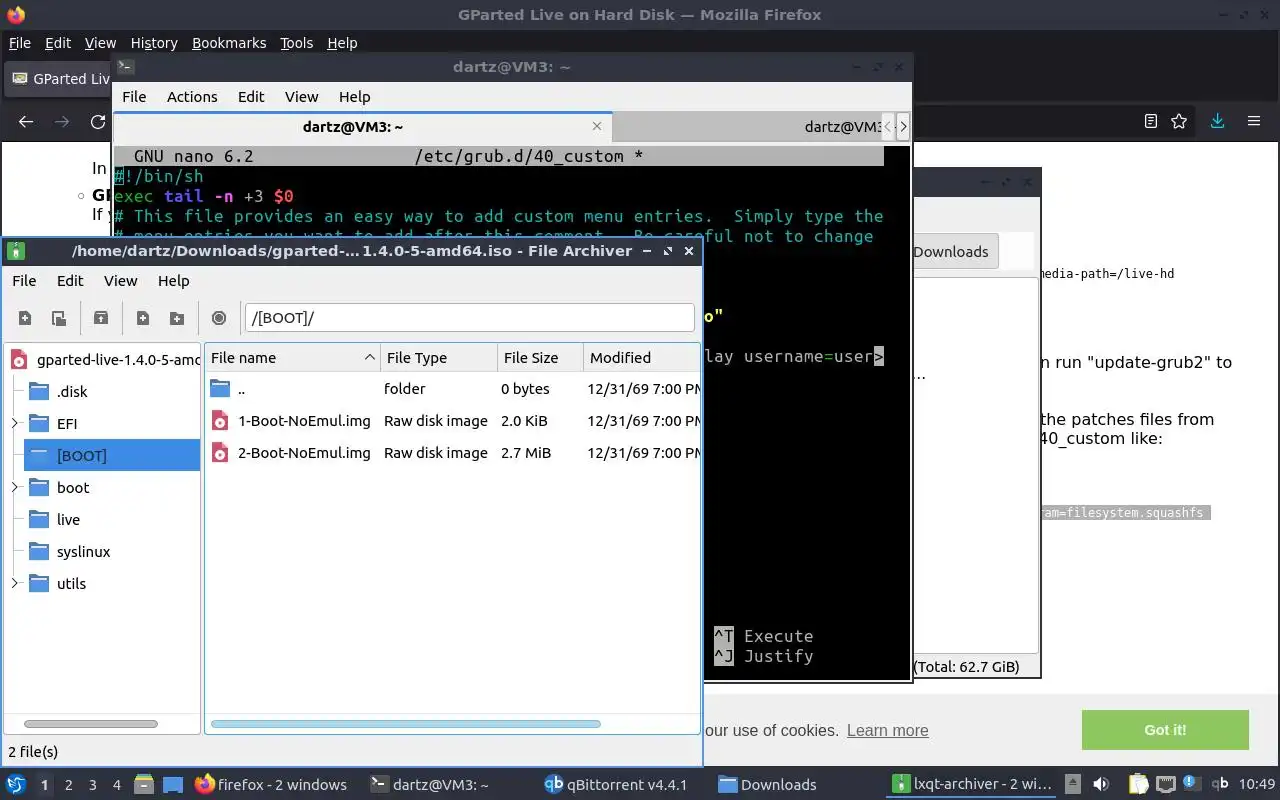The height and width of the screenshot is (800, 1280).
Task: Click the Open archive toolbar icon
Action: (x=59, y=318)
